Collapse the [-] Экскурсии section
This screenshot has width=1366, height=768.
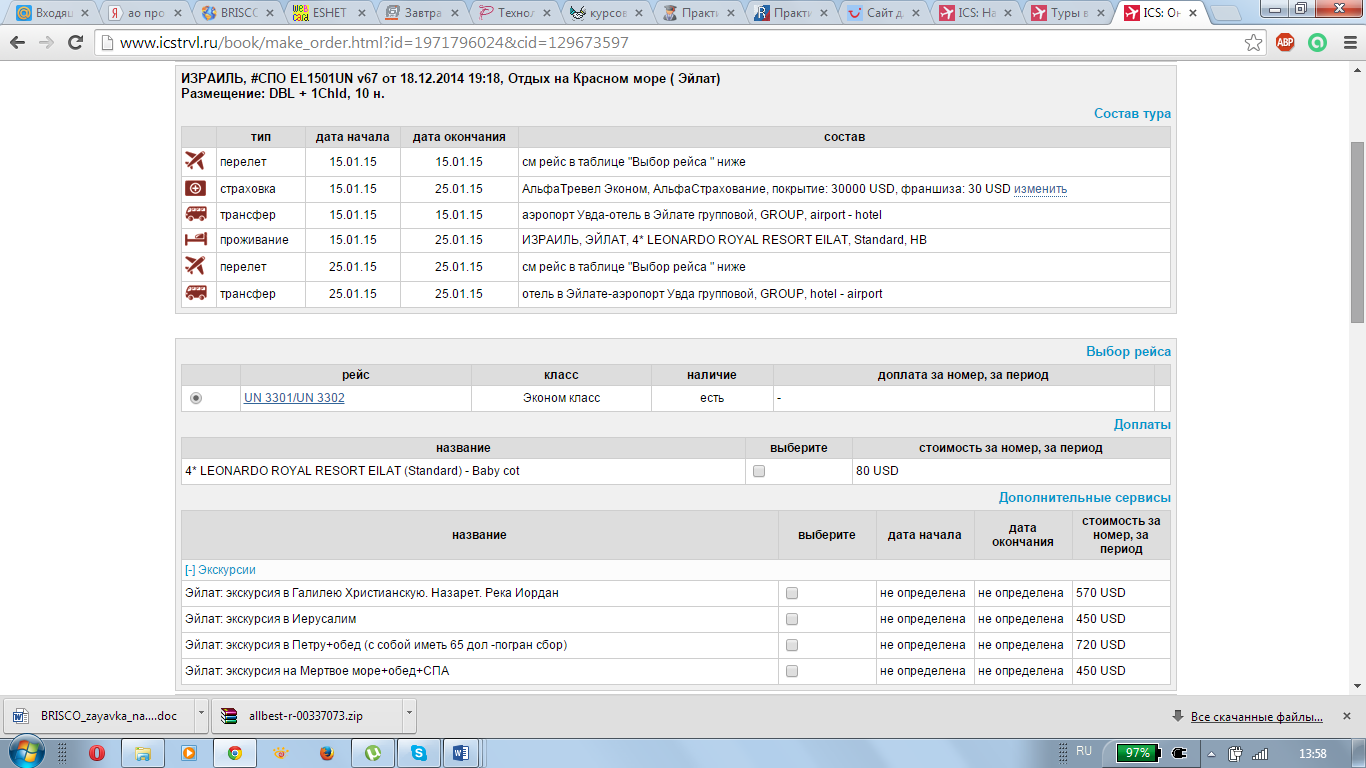pos(220,570)
